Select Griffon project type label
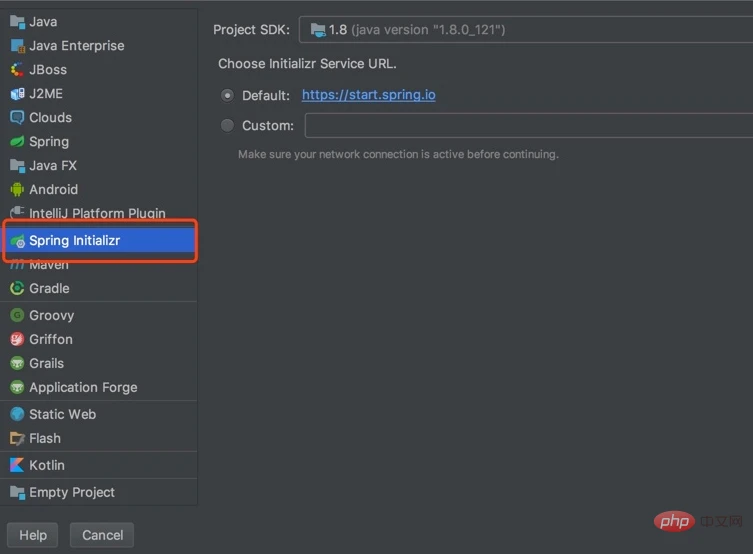 [51, 339]
